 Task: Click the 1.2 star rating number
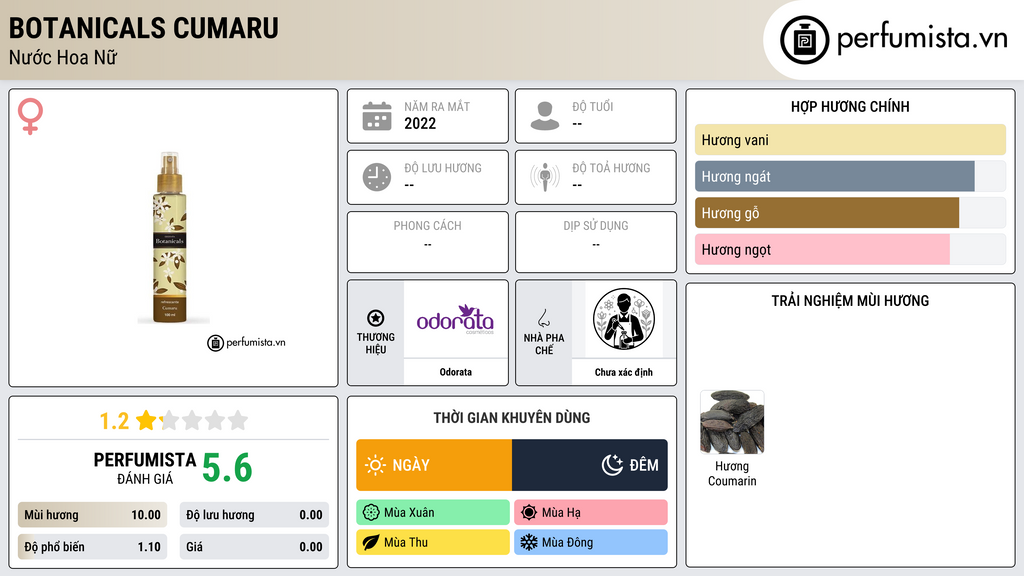pos(114,421)
